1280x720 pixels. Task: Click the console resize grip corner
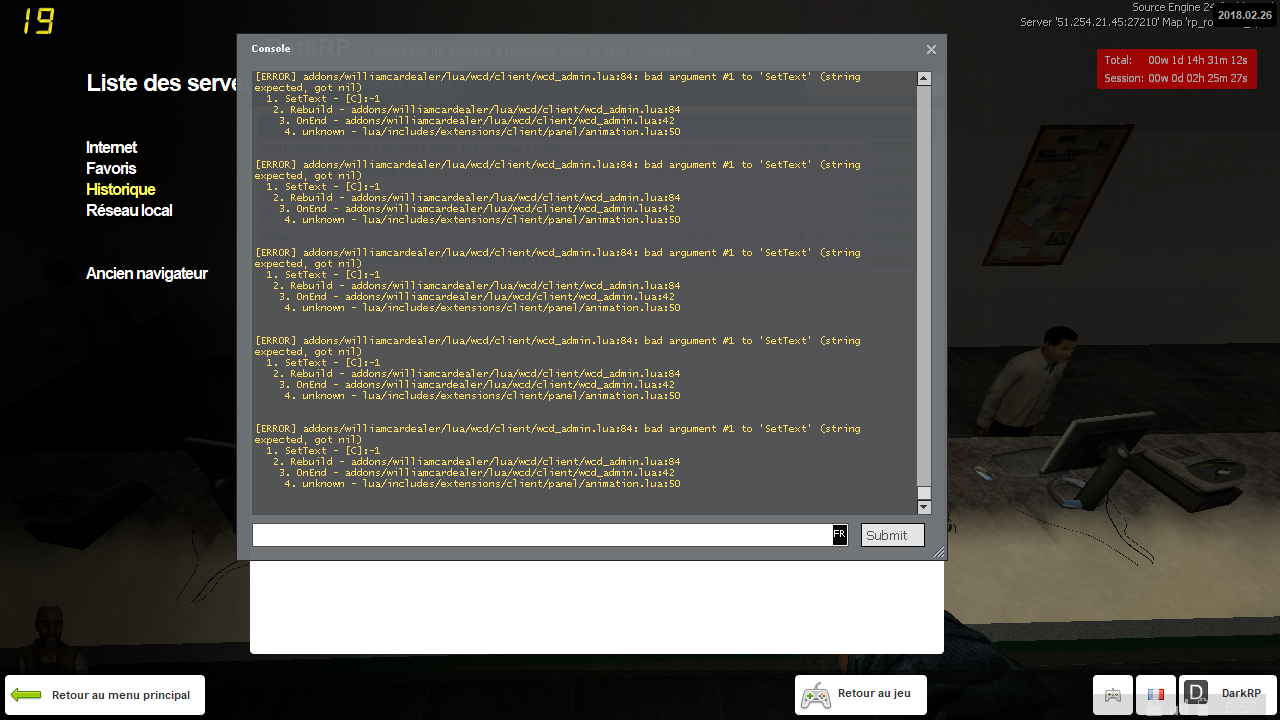939,552
